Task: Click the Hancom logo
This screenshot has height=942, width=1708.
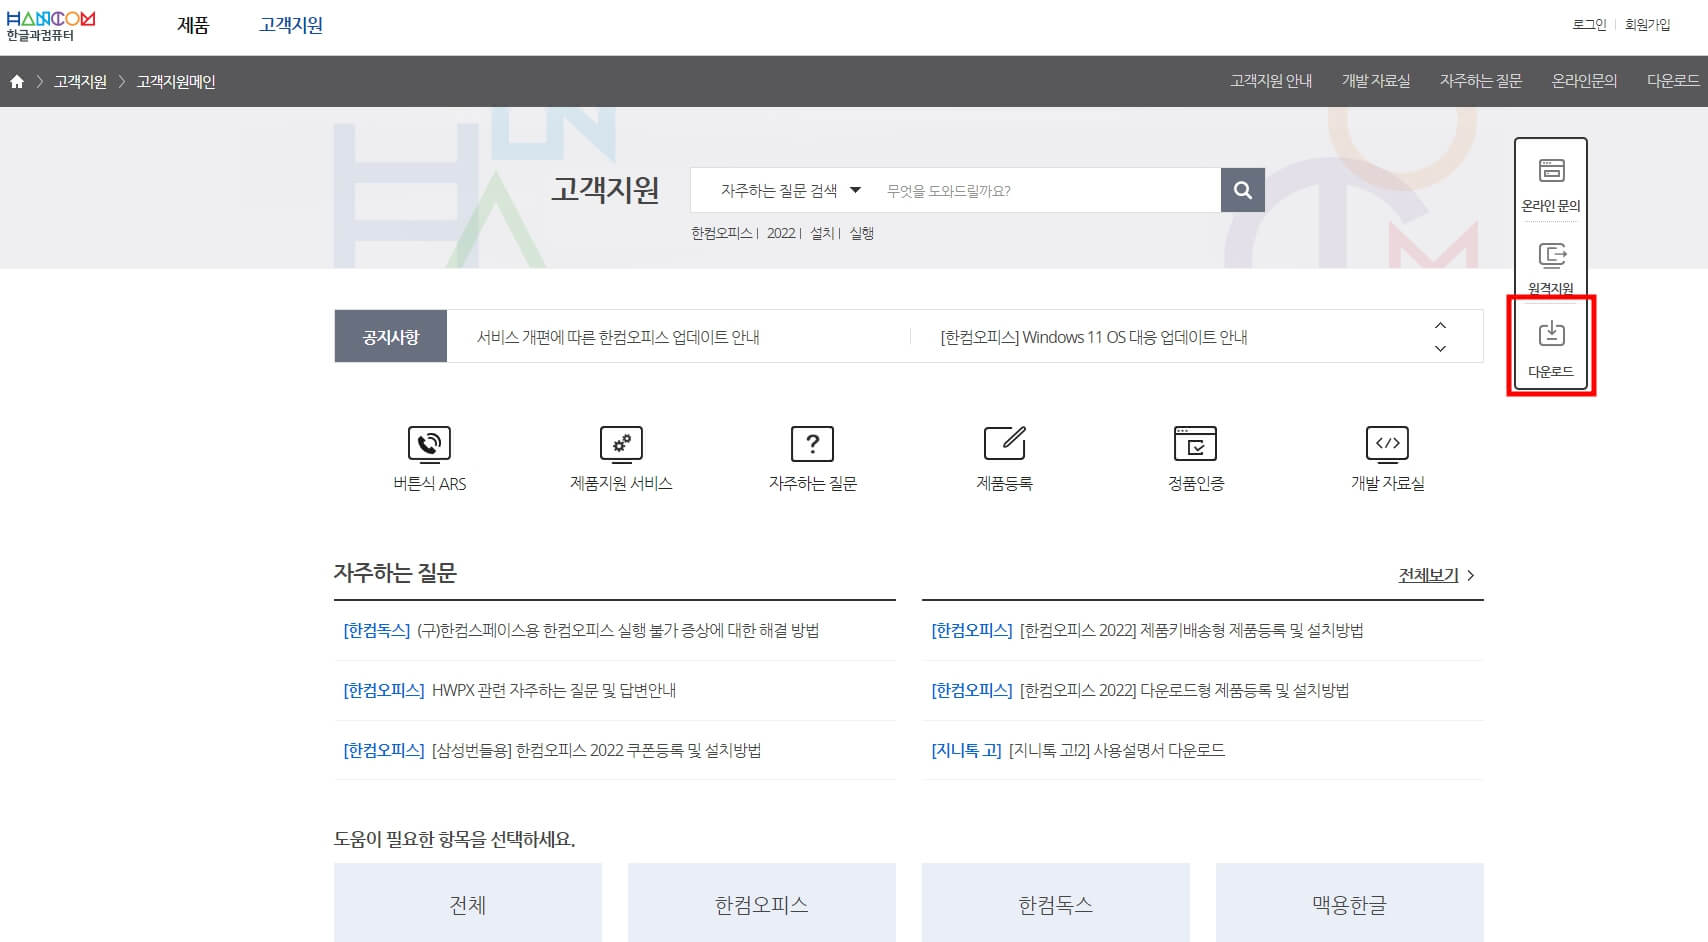Action: 51,26
